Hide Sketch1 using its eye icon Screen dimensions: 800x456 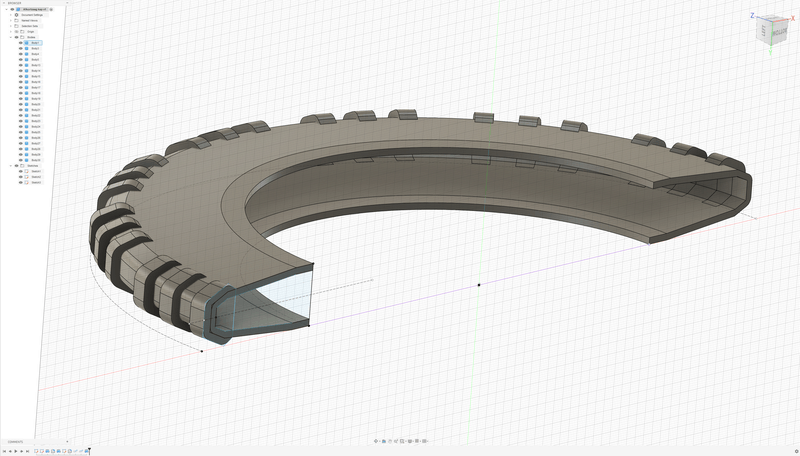point(20,171)
